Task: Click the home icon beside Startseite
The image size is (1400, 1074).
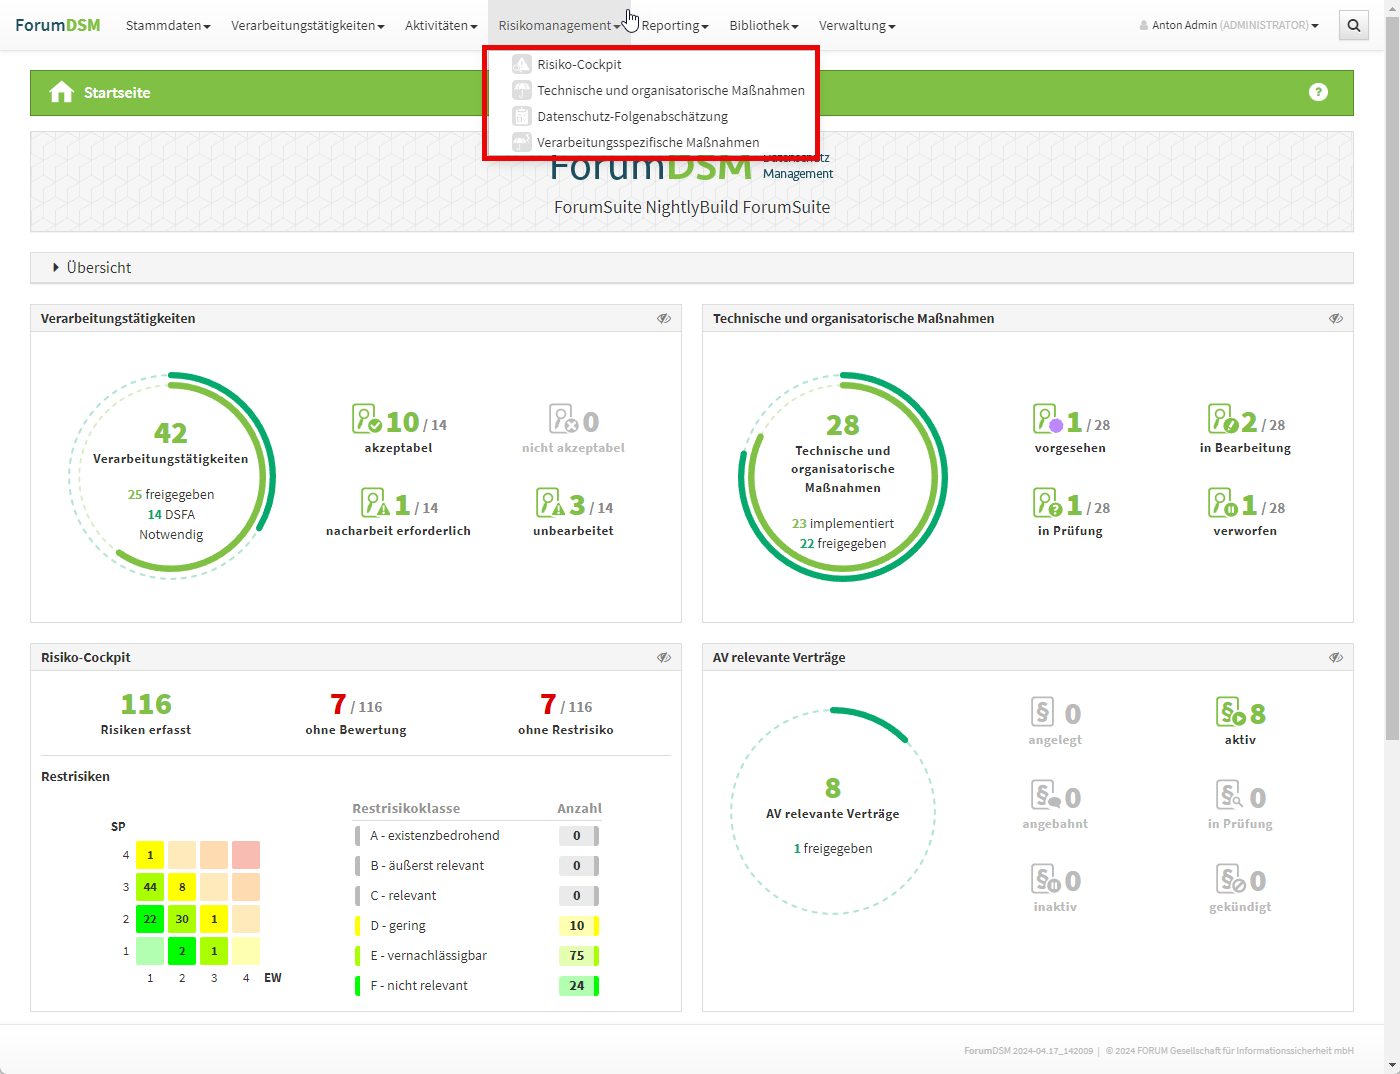Action: click(61, 93)
